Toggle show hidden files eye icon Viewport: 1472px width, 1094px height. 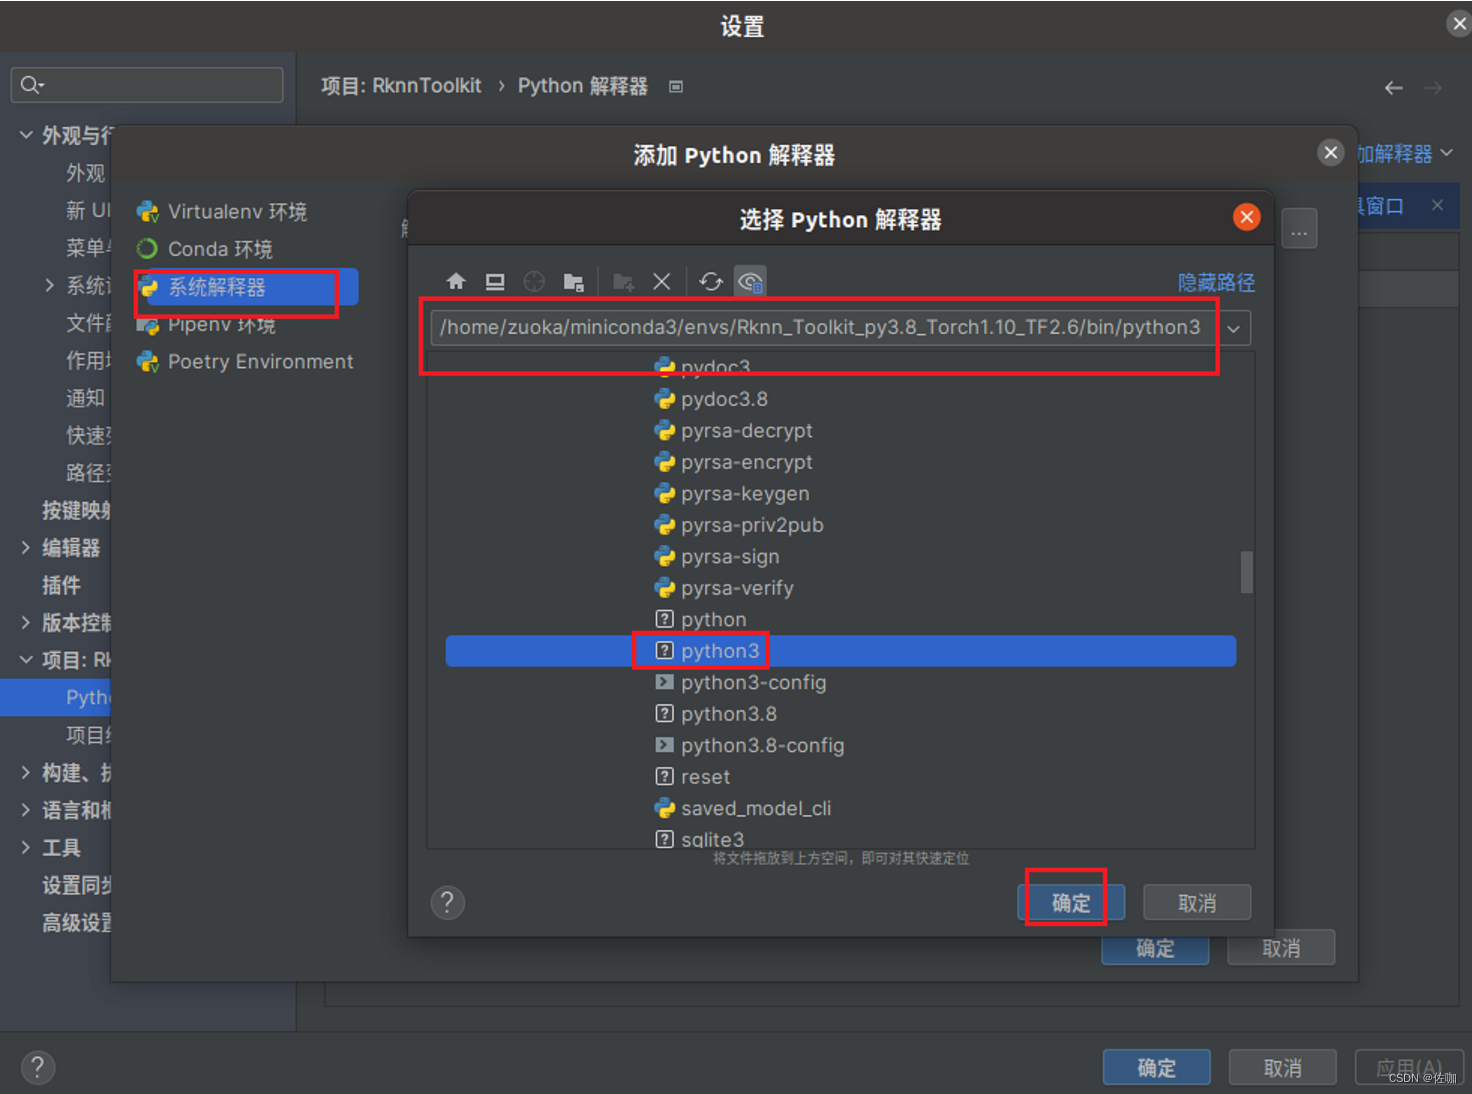tap(750, 282)
